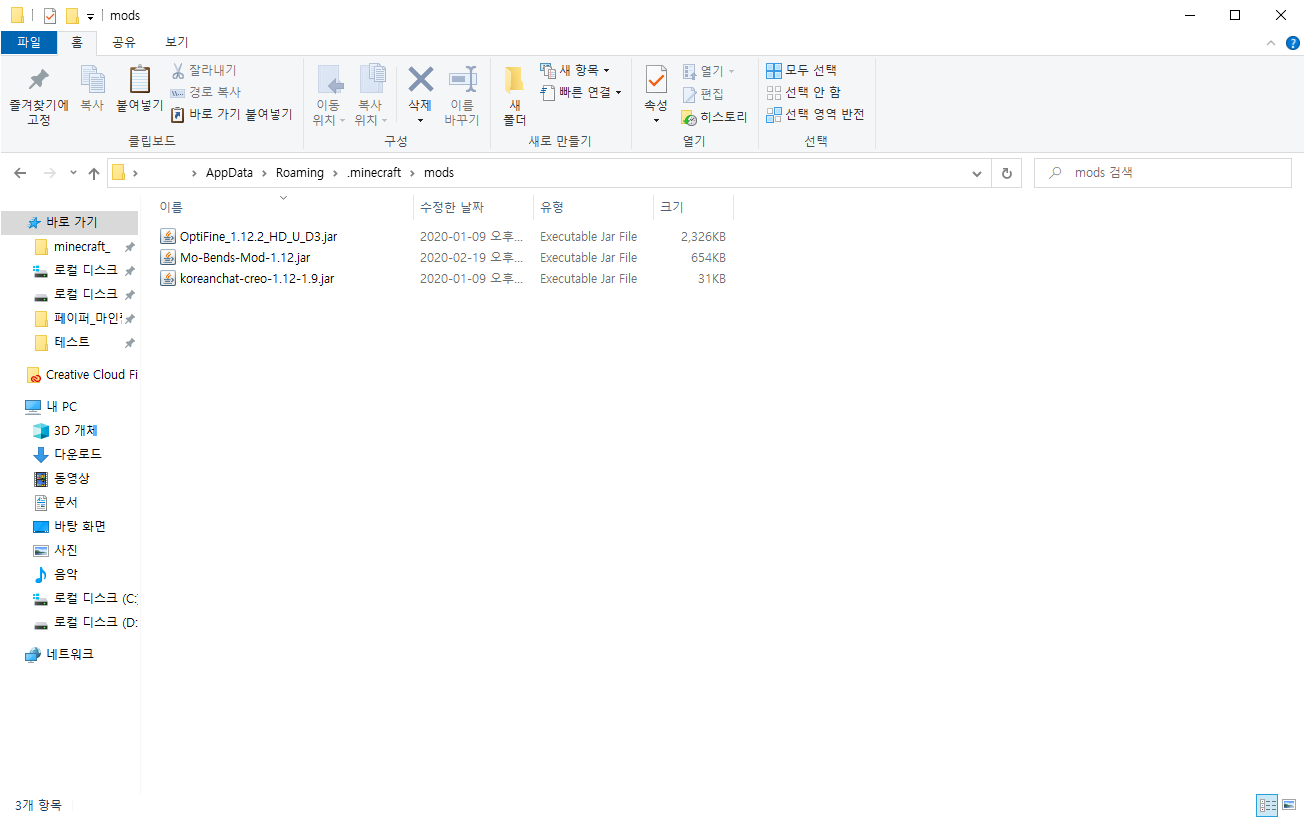1305x818 pixels.
Task: Open 문서 (Documents) in navigation pane
Action: (65, 502)
